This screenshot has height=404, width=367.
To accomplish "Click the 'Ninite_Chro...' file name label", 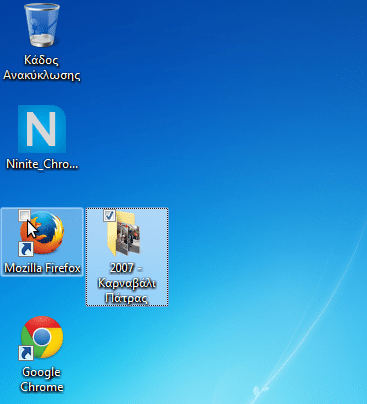I will pos(42,164).
